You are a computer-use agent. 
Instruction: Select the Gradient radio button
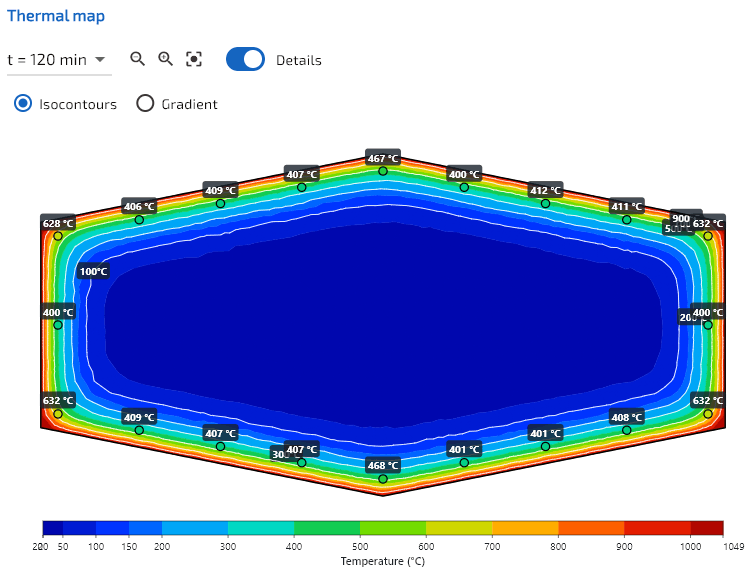click(145, 103)
